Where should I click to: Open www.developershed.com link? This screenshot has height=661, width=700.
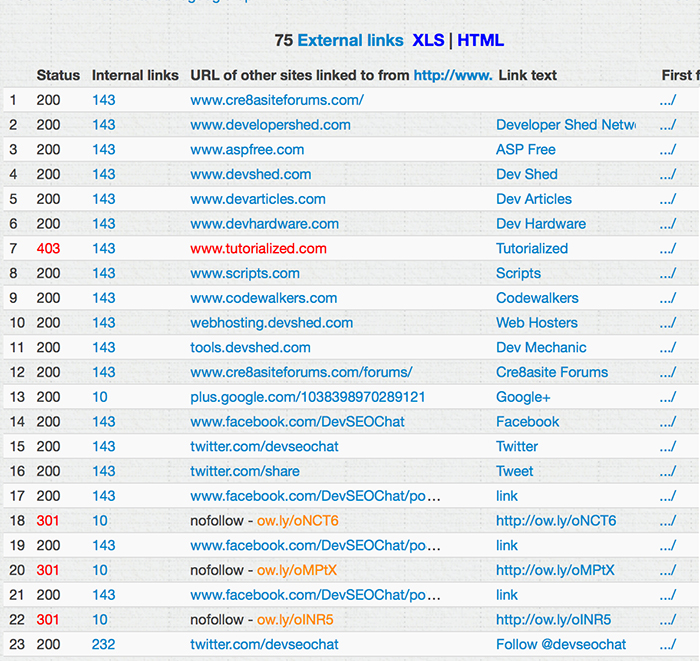point(271,125)
